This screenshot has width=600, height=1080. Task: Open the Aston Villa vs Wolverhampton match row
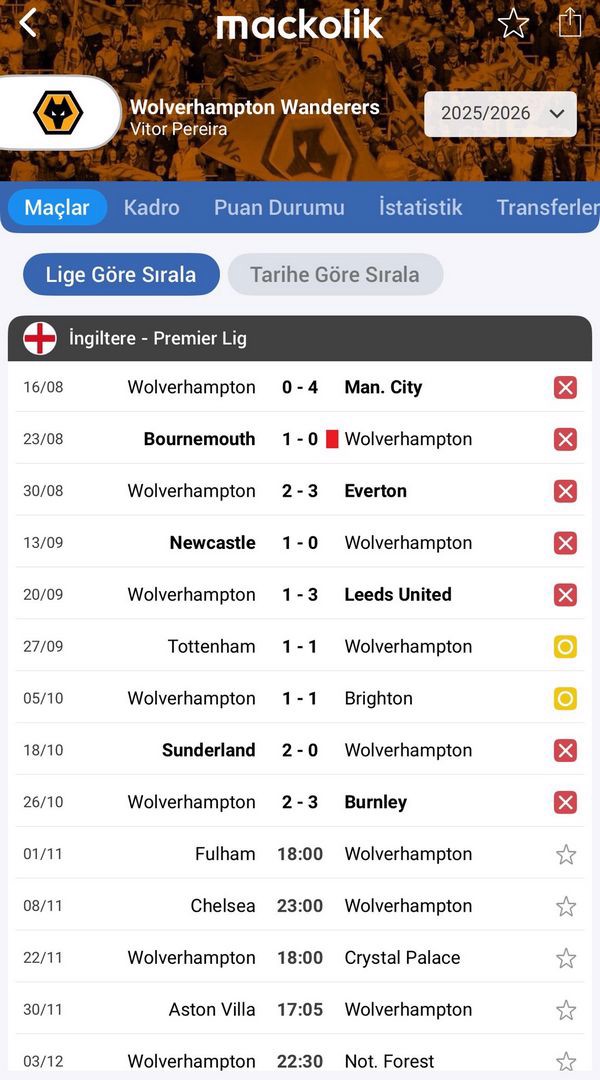300,1010
